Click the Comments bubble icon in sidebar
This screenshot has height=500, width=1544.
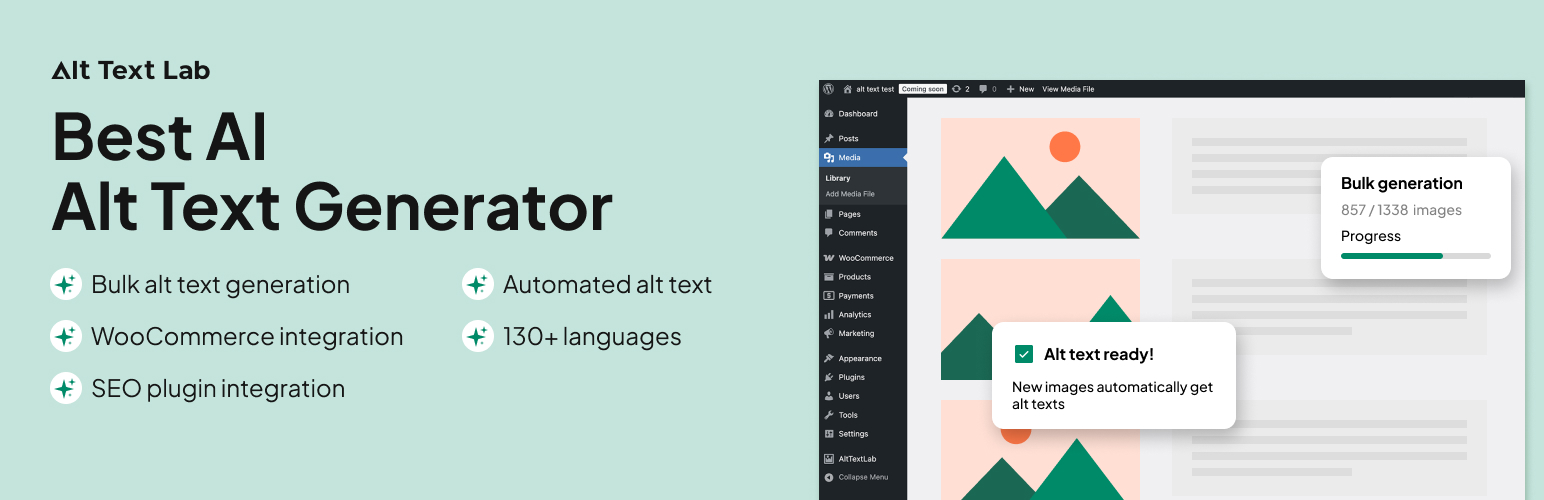point(829,233)
